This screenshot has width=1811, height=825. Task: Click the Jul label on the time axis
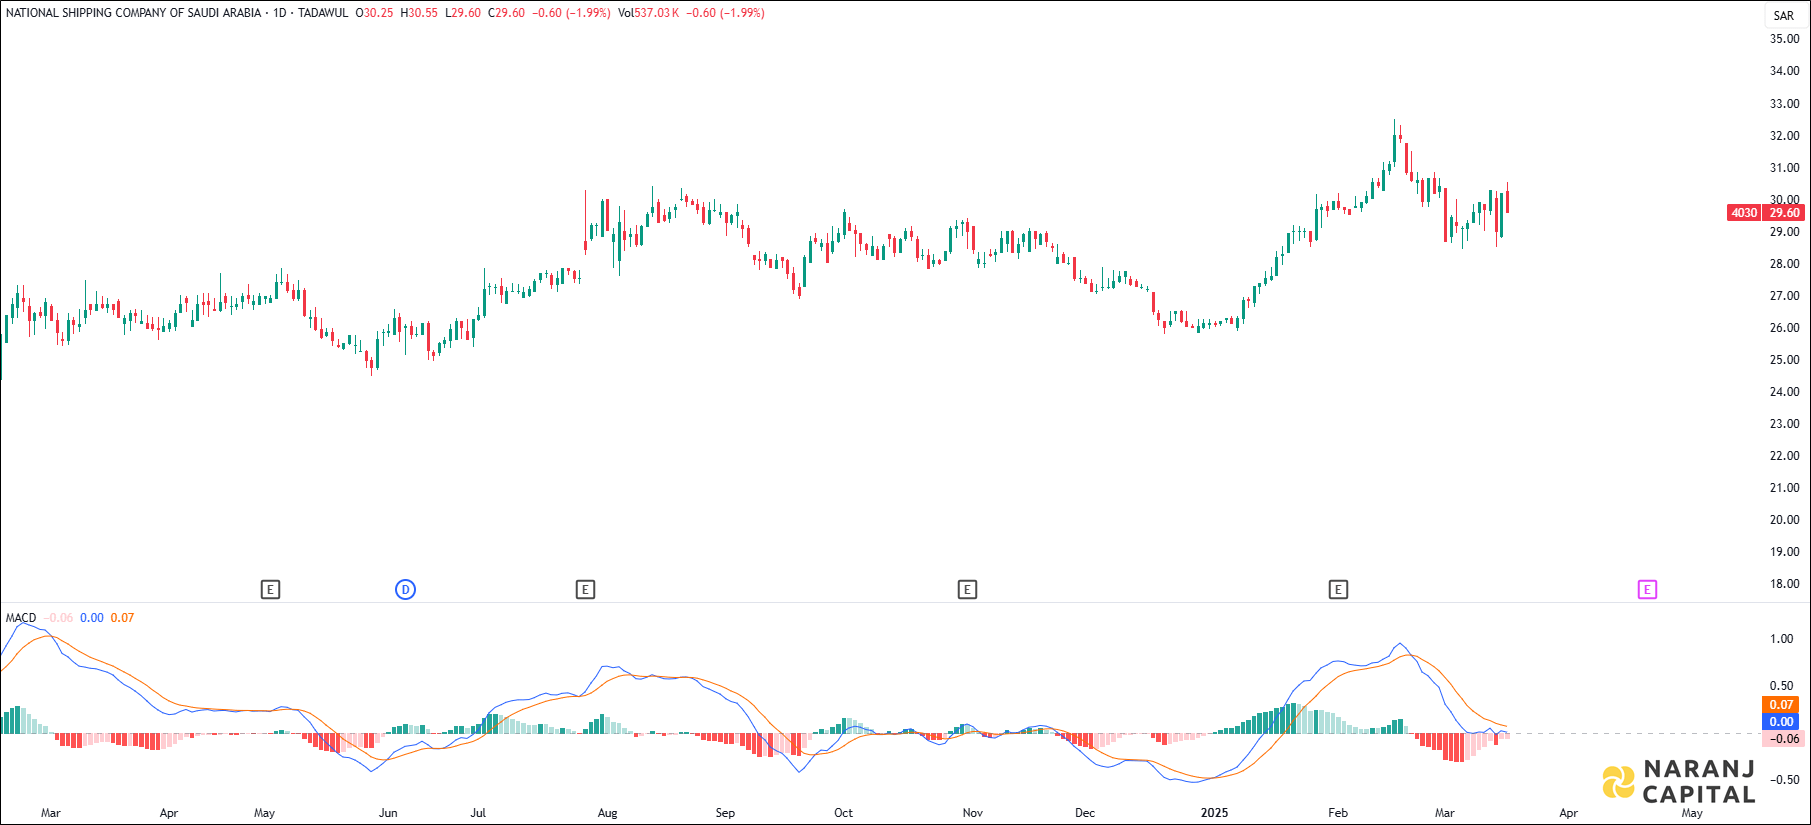pos(478,813)
